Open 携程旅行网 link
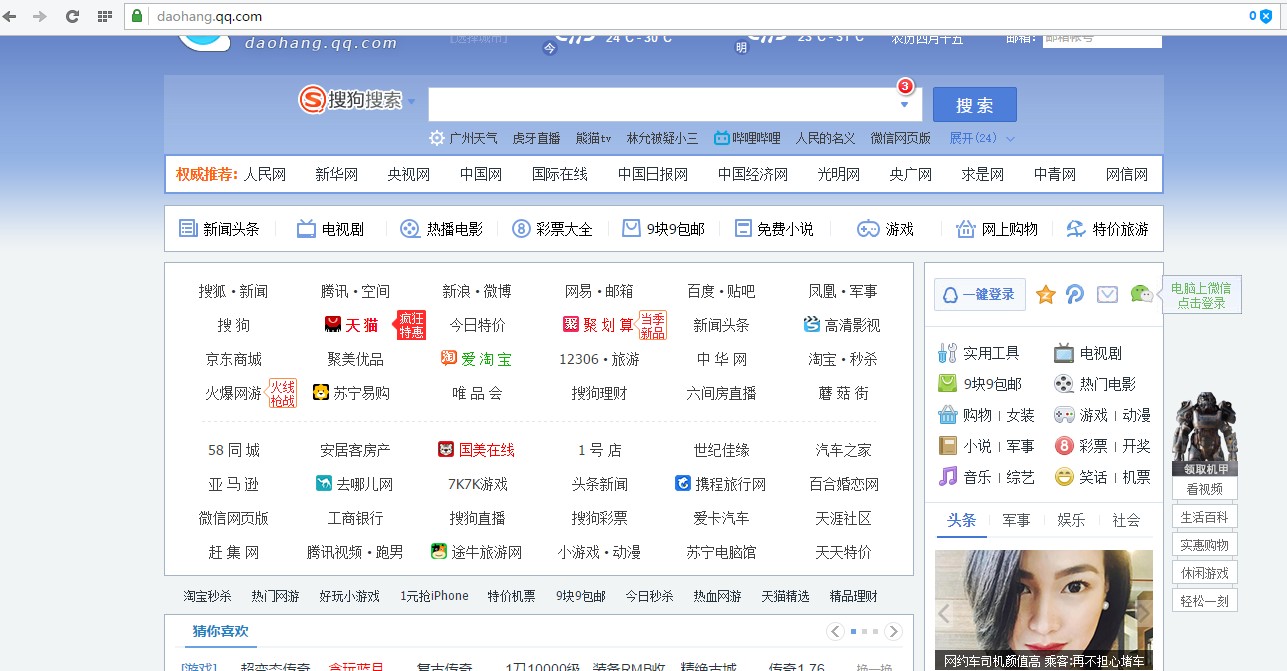 (721, 484)
